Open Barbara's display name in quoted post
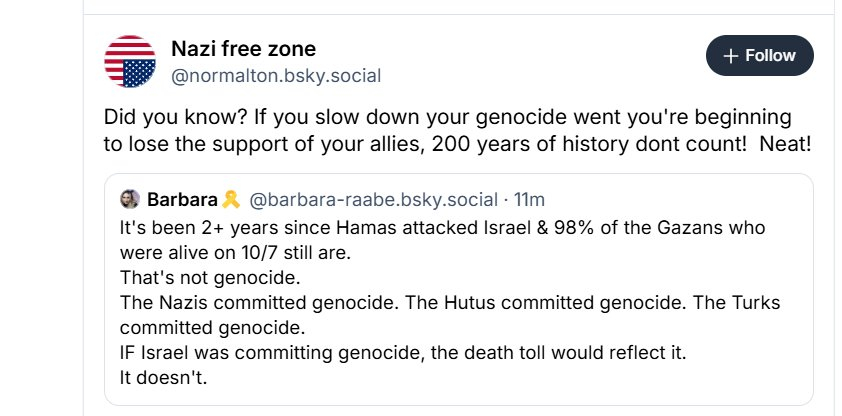The height and width of the screenshot is (416, 842). (x=183, y=199)
